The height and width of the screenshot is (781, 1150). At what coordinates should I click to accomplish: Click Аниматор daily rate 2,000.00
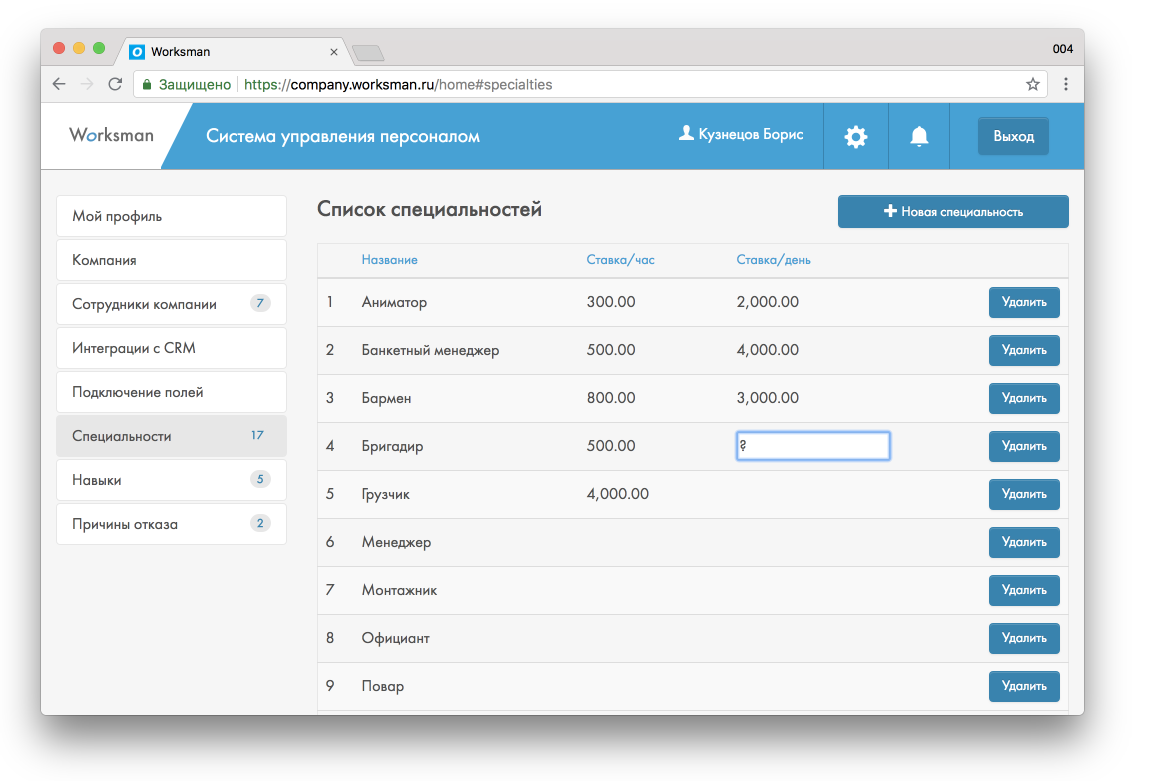(x=767, y=302)
